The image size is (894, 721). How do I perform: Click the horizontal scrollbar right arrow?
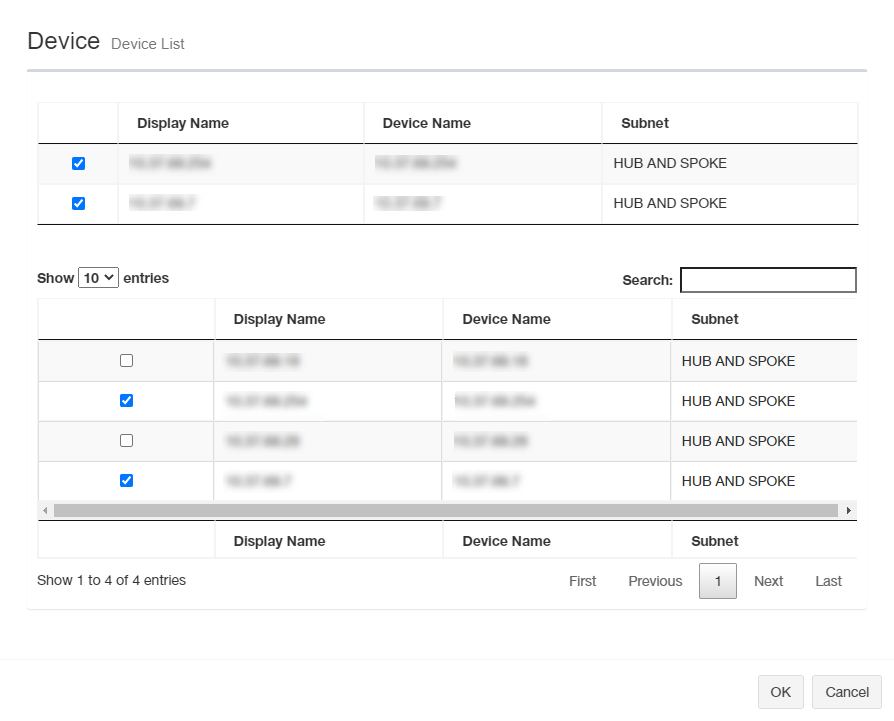point(849,511)
